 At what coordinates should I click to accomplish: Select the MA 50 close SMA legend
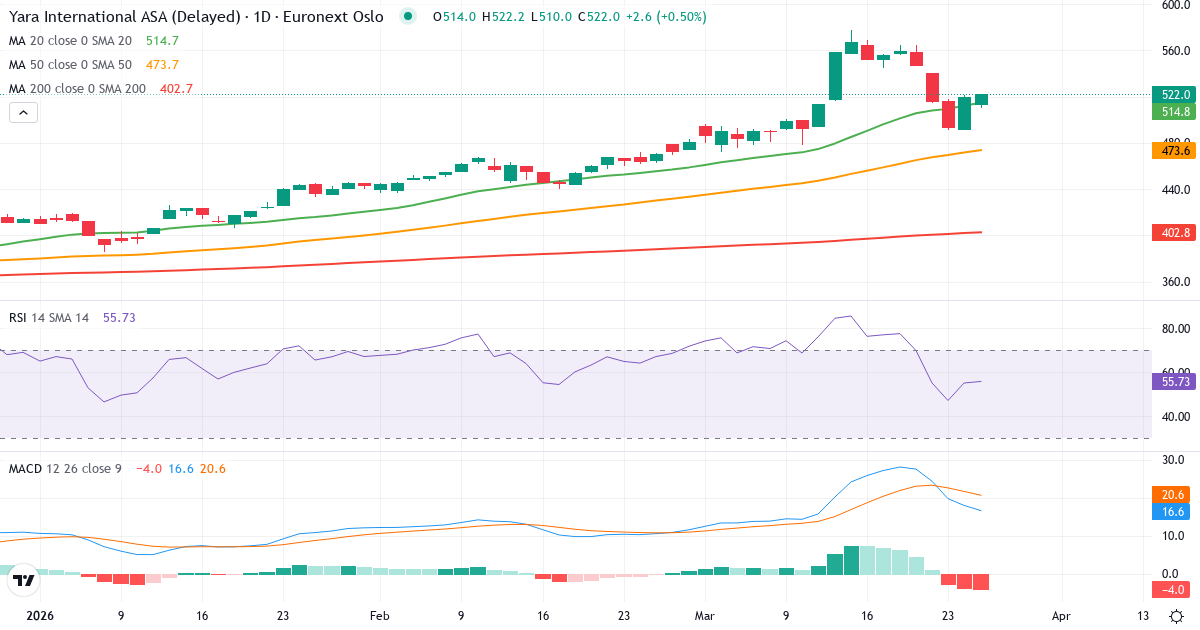point(70,64)
